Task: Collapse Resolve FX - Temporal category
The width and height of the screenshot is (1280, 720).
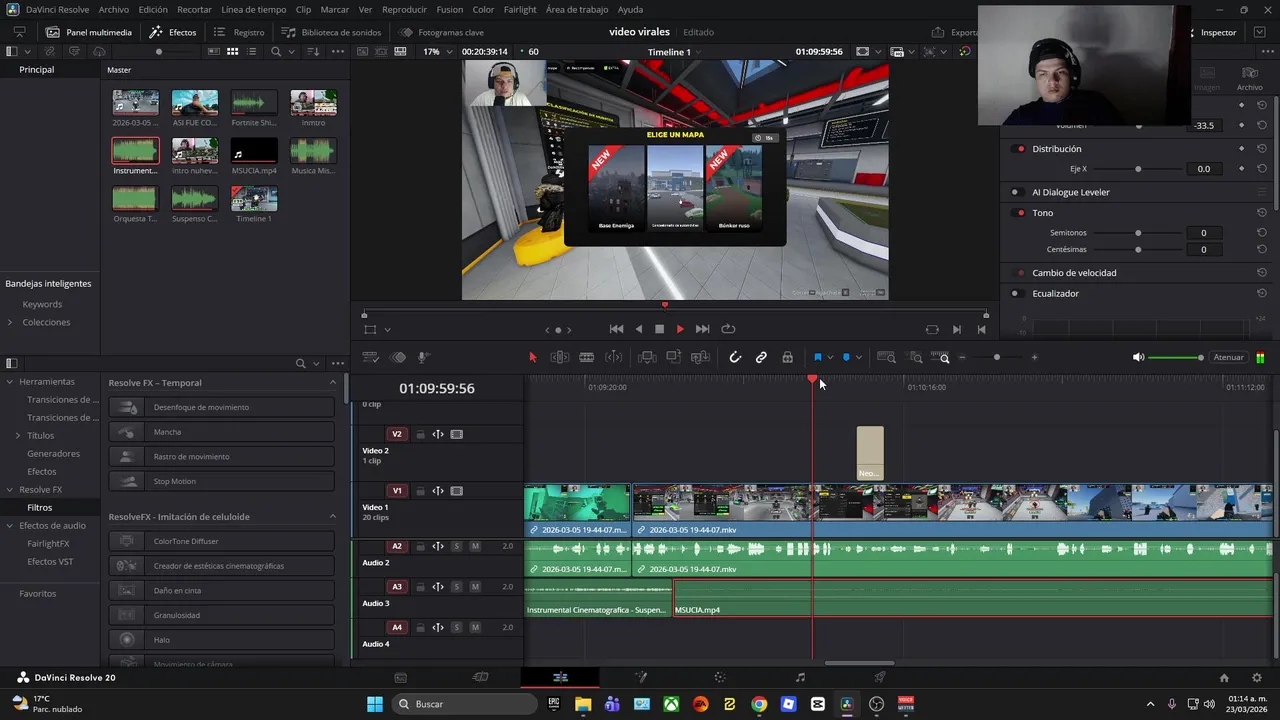Action: point(333,383)
